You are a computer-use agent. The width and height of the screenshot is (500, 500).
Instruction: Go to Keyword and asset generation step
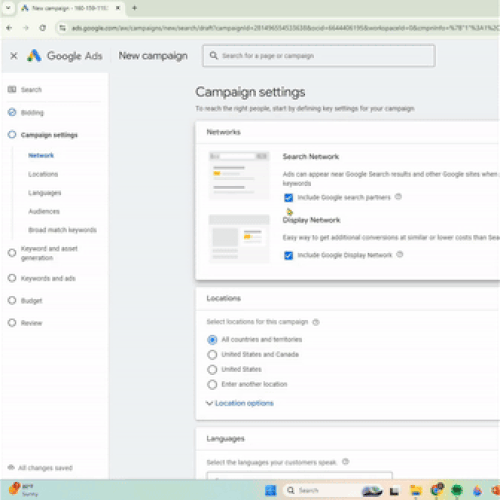[49, 253]
